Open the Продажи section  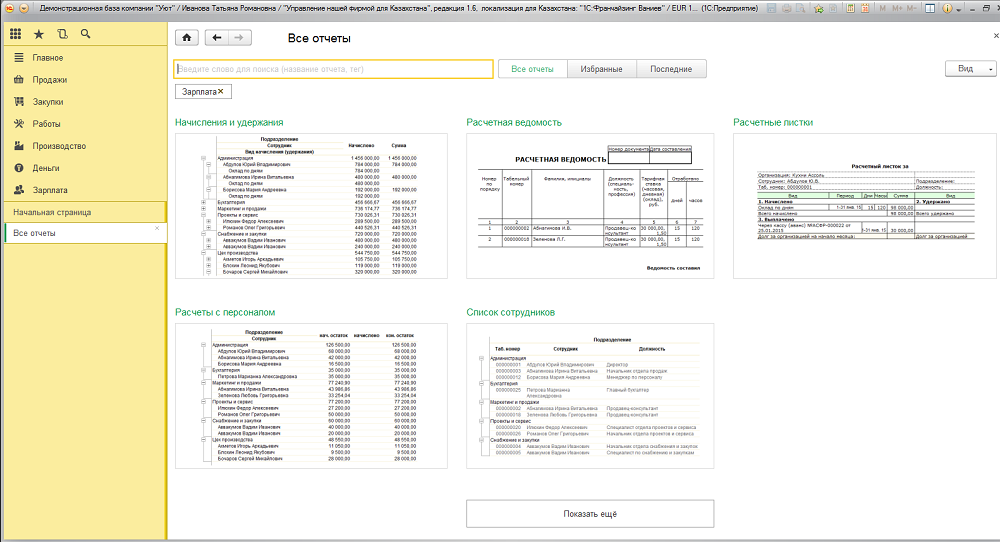tap(49, 80)
